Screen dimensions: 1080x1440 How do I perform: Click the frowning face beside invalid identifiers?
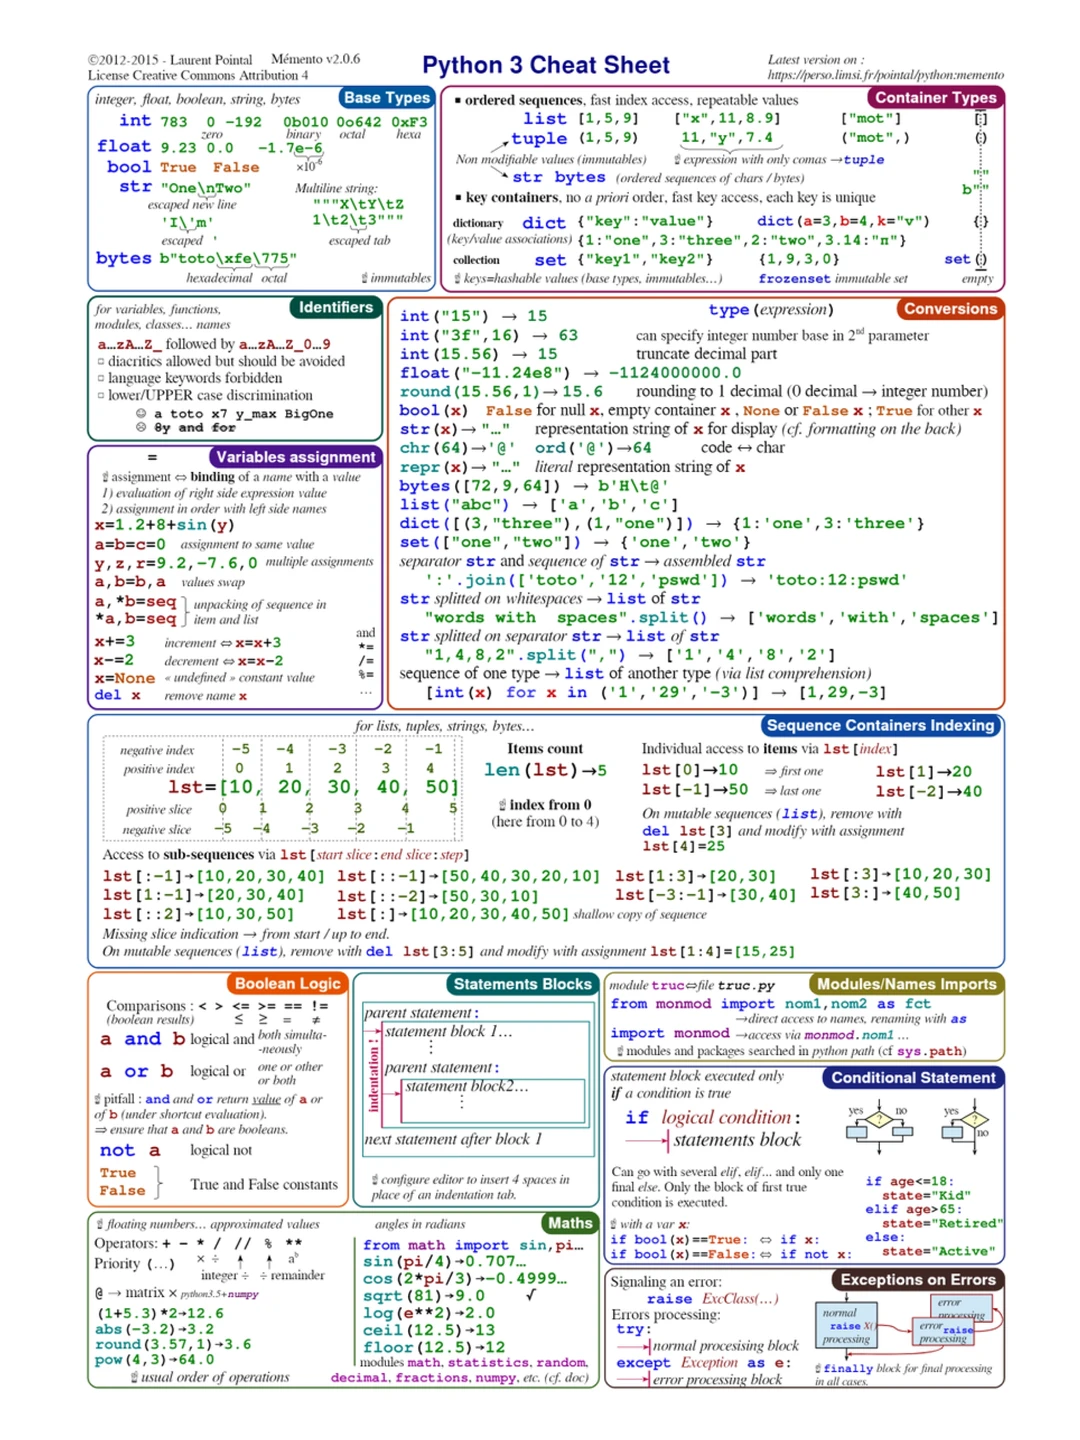[x=141, y=427]
